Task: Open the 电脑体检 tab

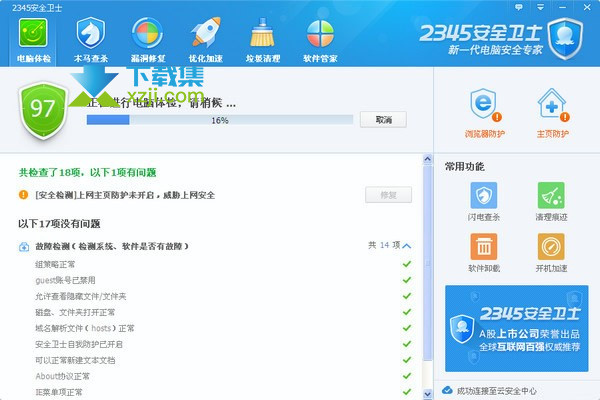Action: [x=34, y=41]
